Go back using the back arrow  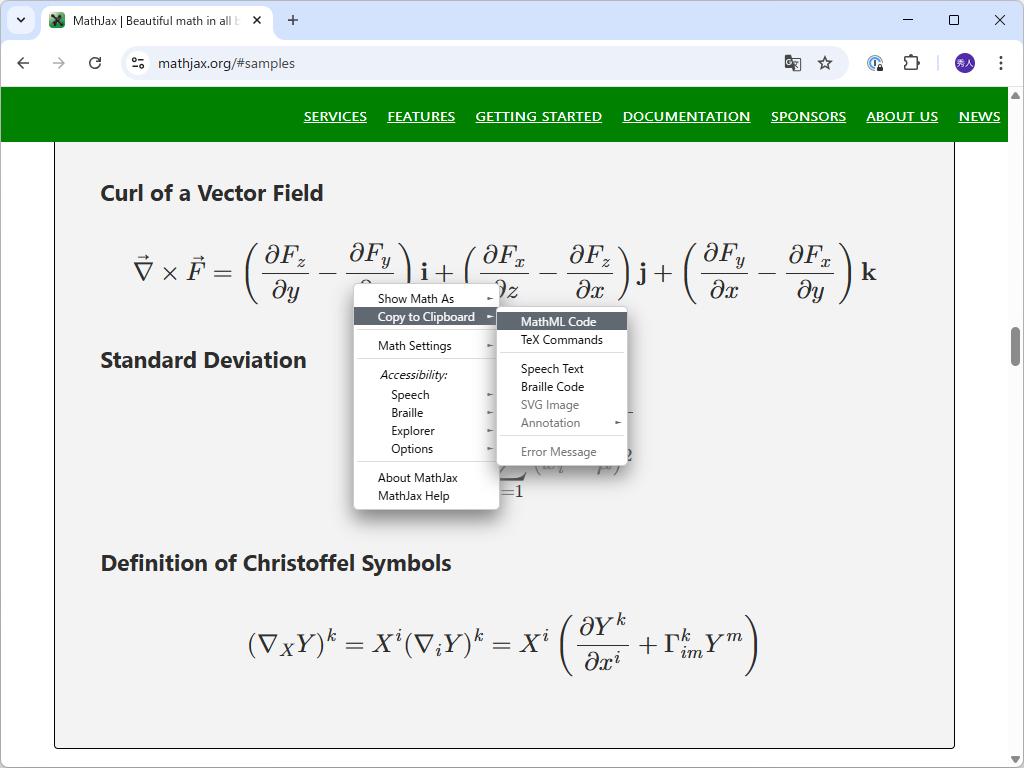23,62
